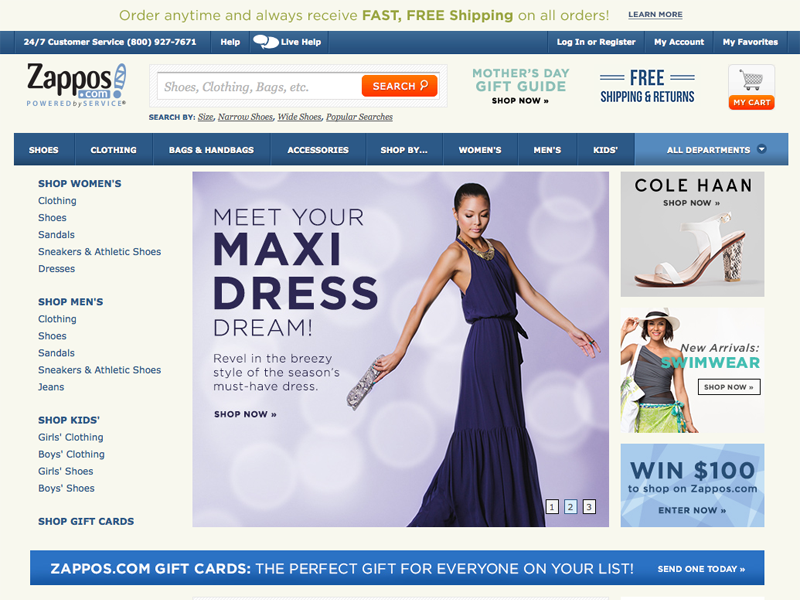Select Sneakers & Athletic Shoes under Shop Women's
The height and width of the screenshot is (600, 800).
(x=99, y=252)
